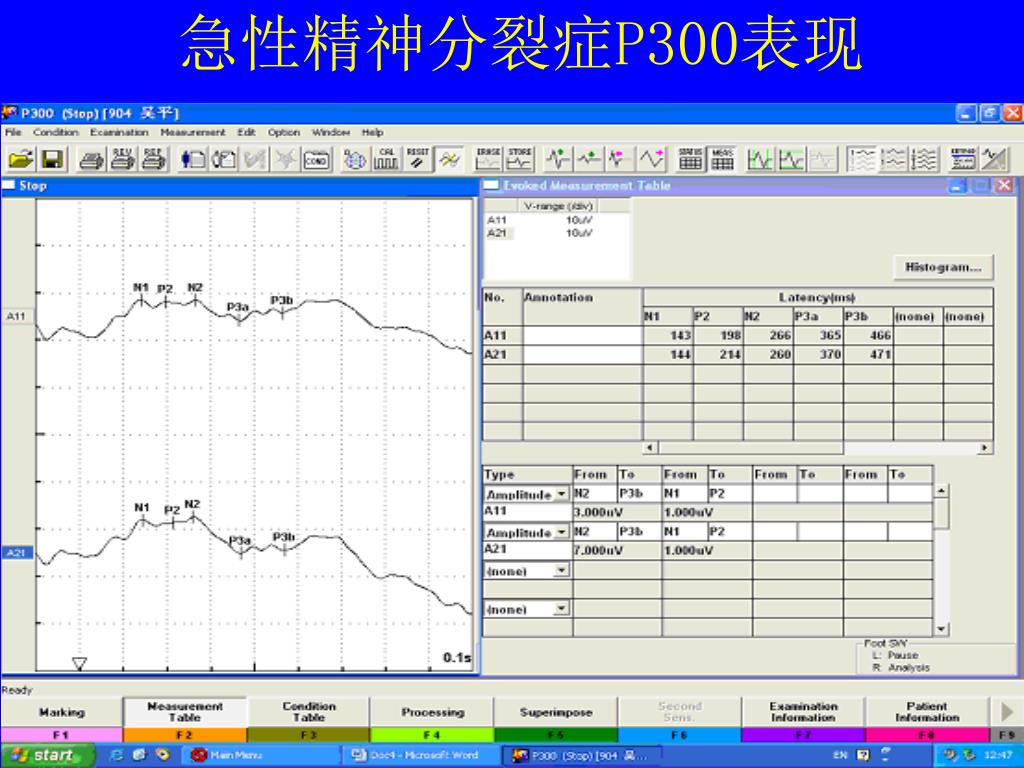
Task: Click amplitude table scroll down arrow
Action: [x=941, y=629]
